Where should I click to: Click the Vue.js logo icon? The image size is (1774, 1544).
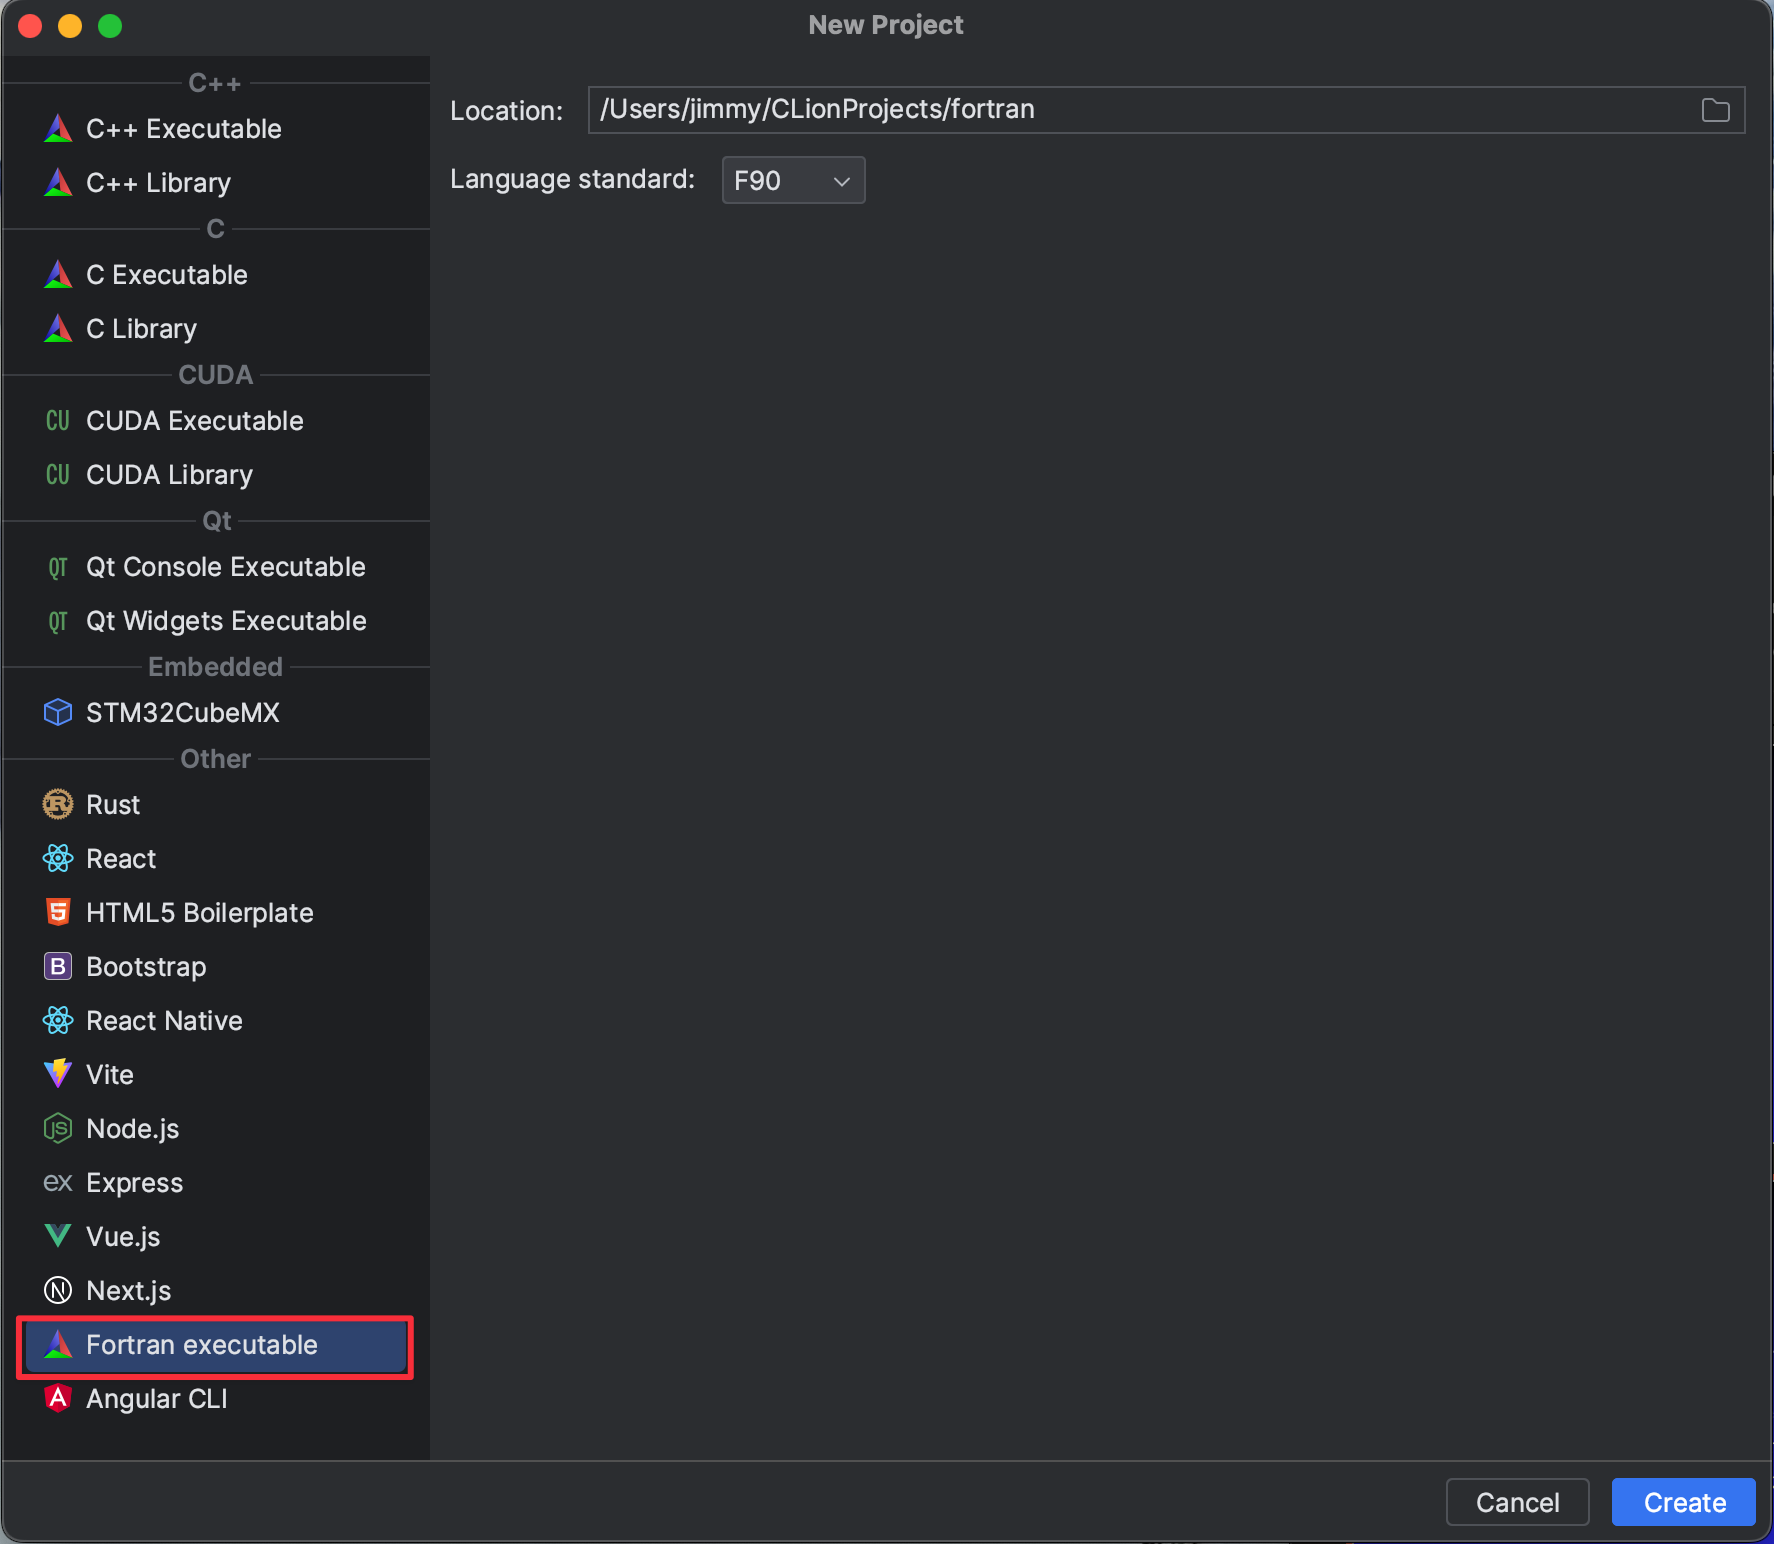tap(58, 1236)
